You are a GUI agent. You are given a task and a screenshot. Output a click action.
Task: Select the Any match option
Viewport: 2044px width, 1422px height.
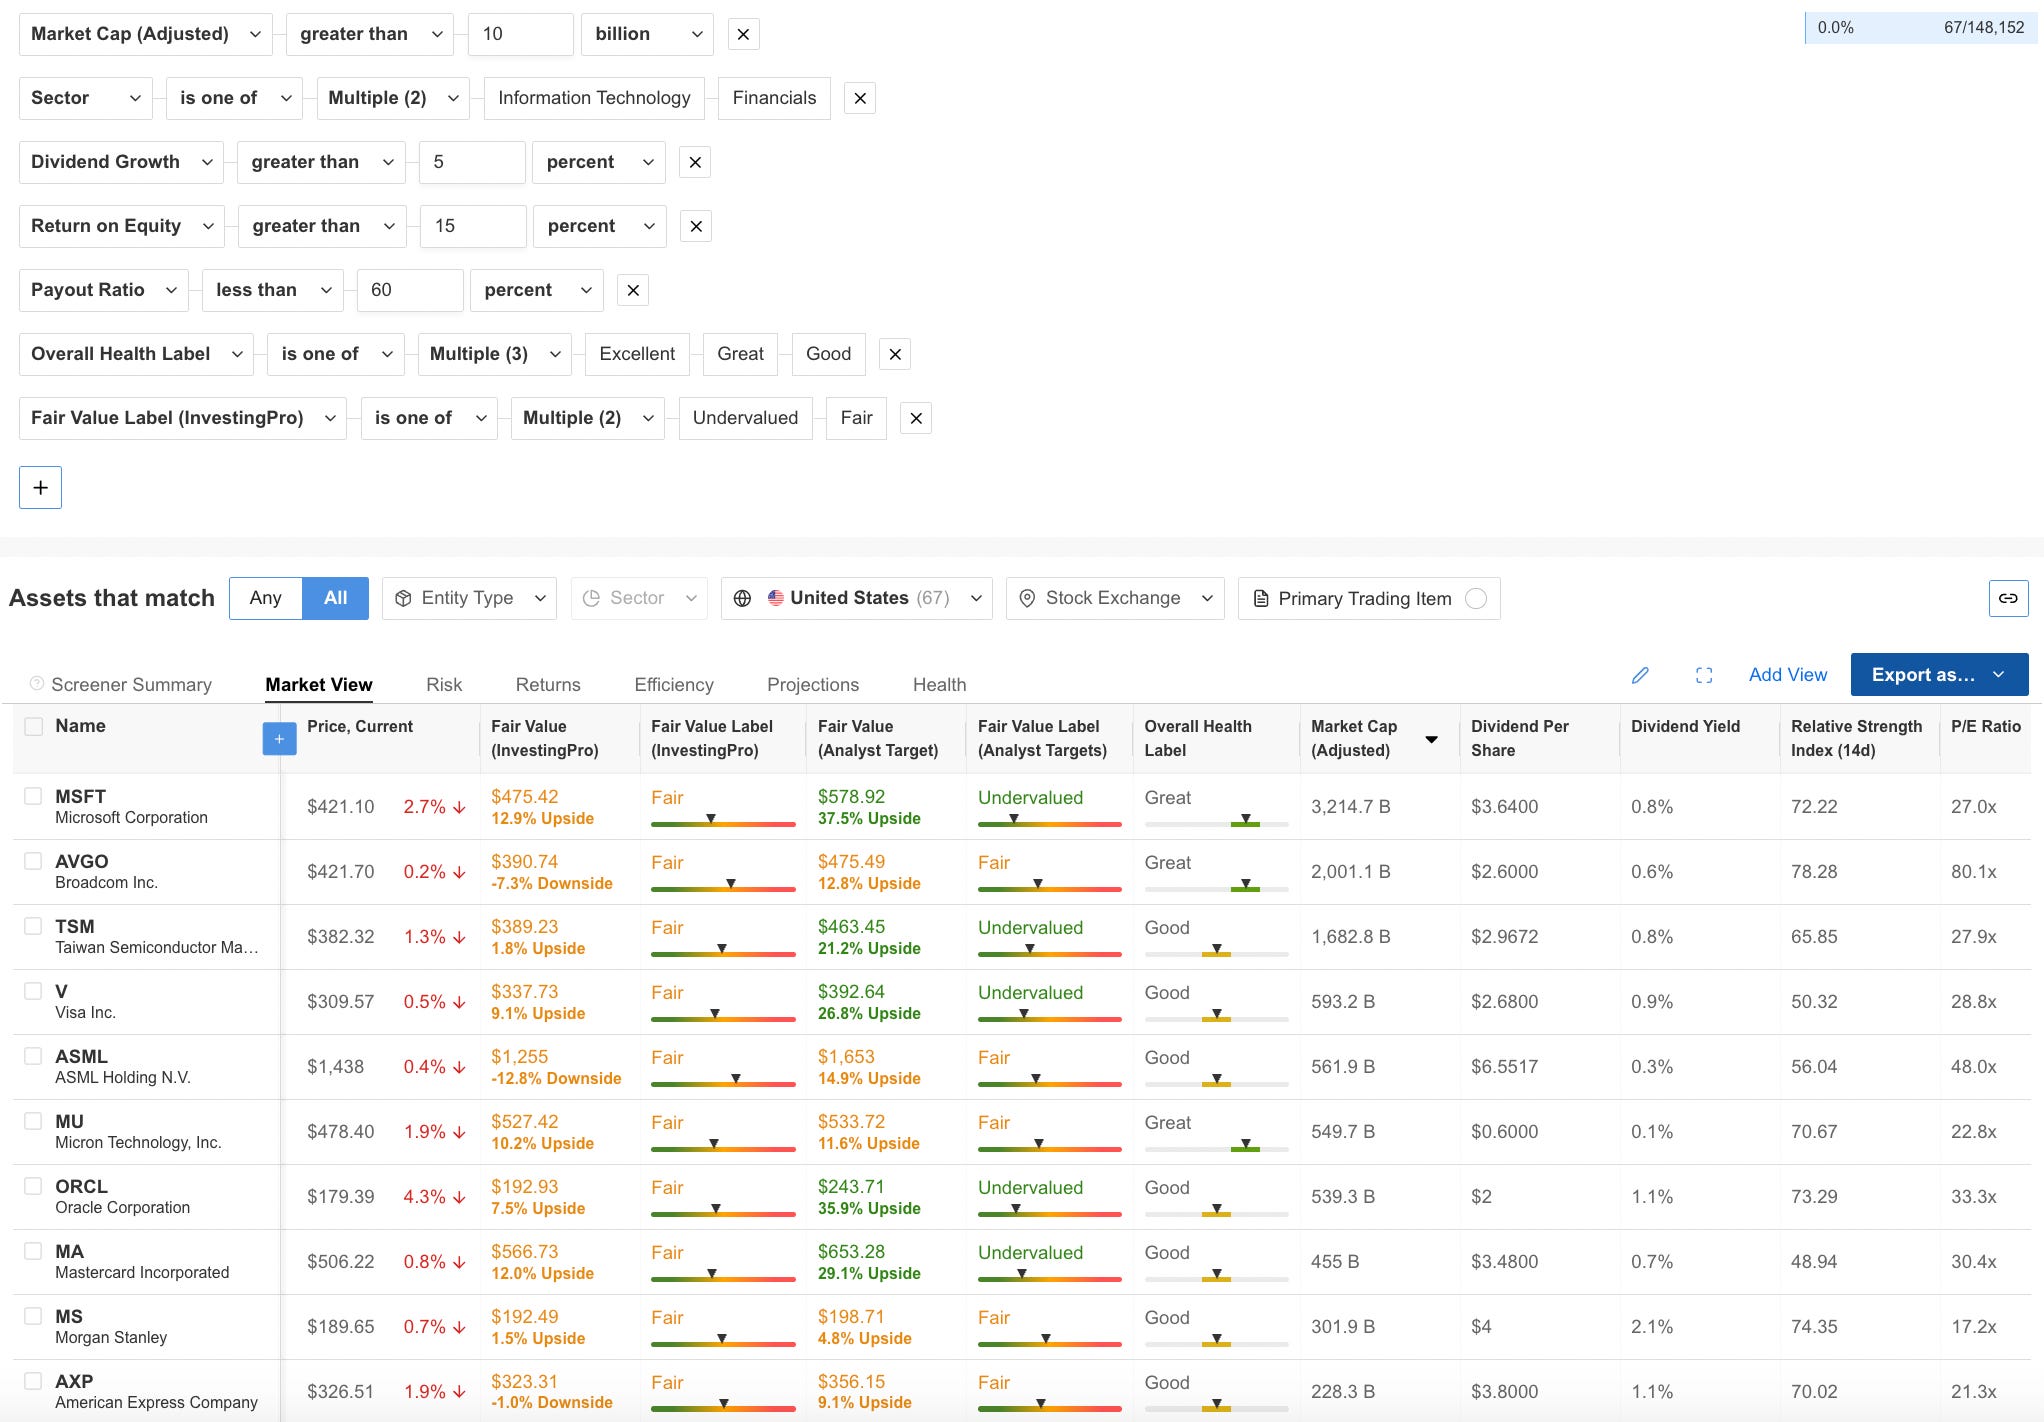pyautogui.click(x=265, y=598)
